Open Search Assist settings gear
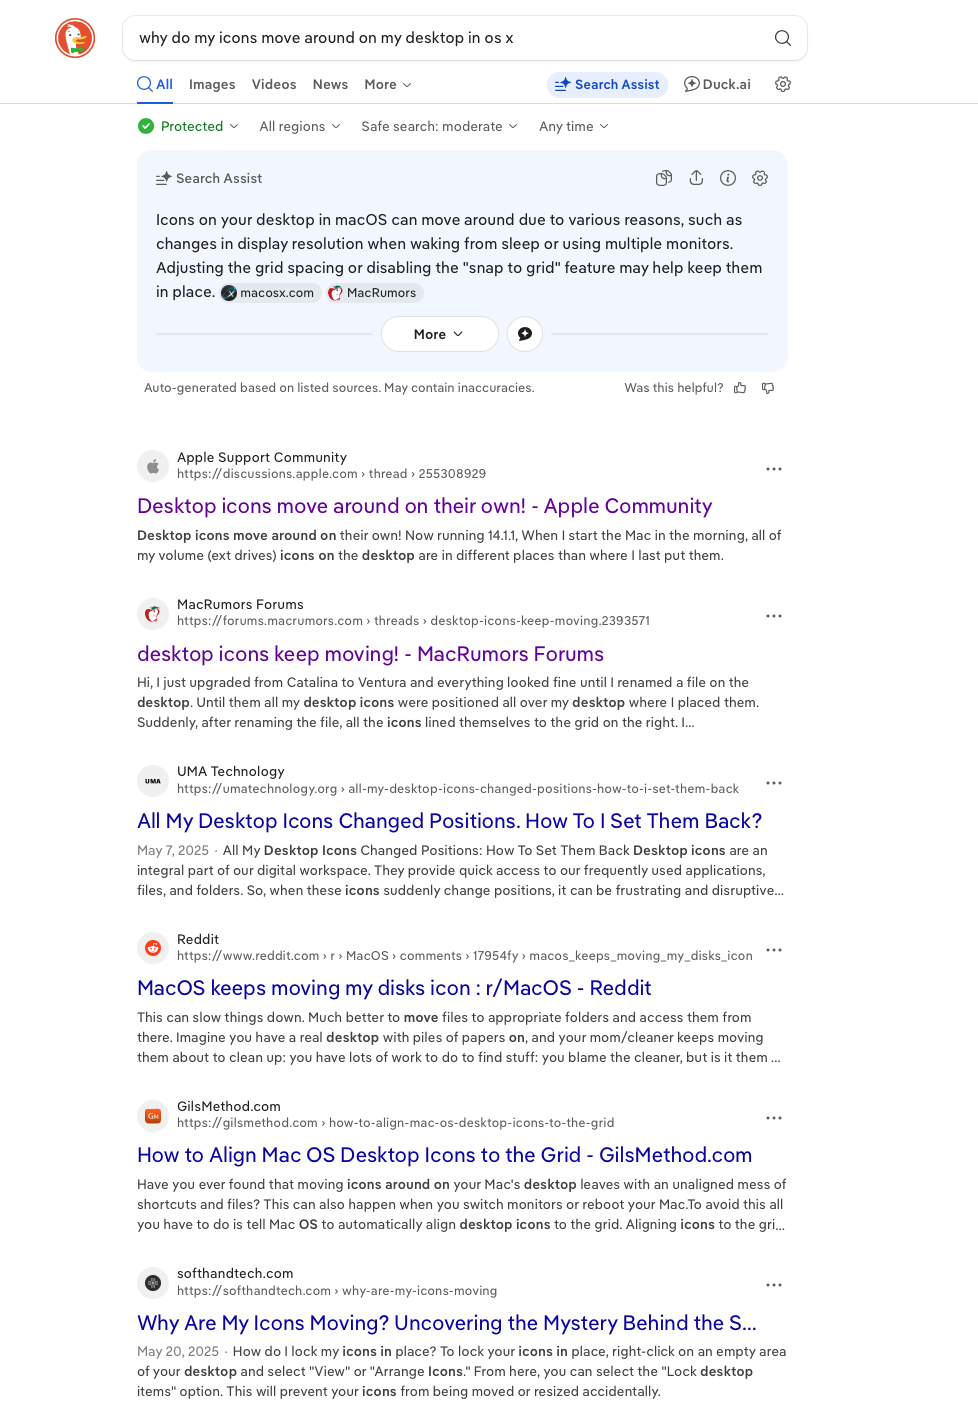978x1423 pixels. pos(760,178)
